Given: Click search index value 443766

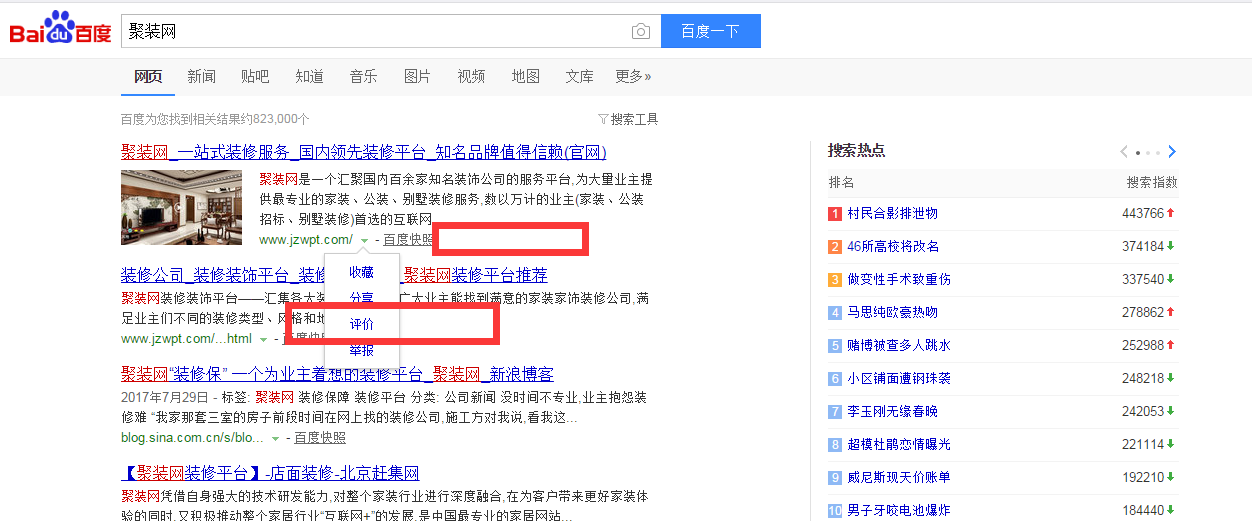Looking at the screenshot, I should 1143,214.
